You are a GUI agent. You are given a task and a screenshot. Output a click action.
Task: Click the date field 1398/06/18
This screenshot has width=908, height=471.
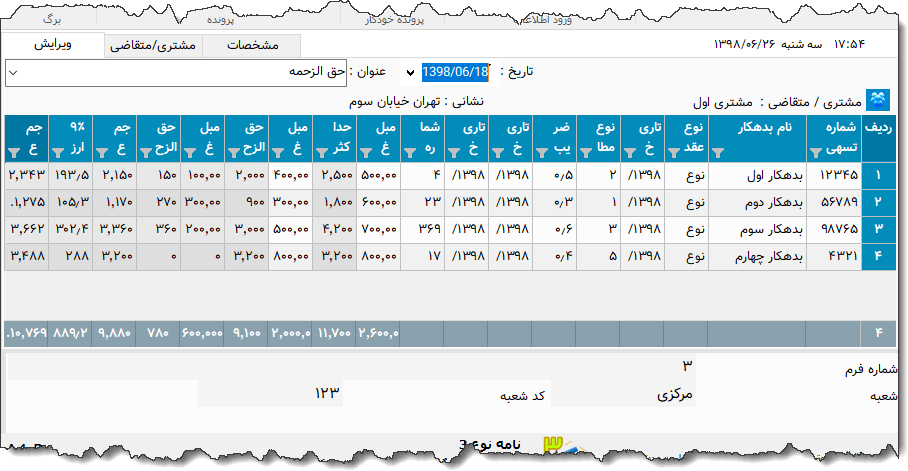pos(455,72)
